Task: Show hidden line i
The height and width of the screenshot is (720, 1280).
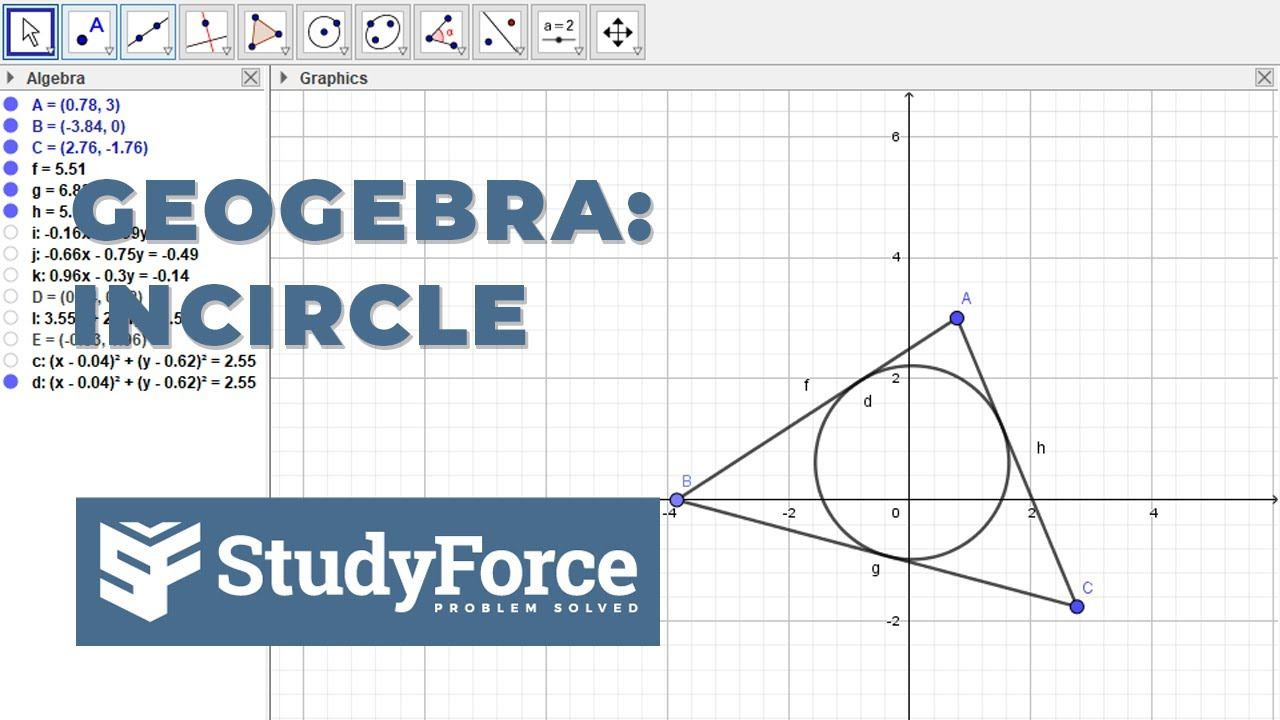Action: coord(11,233)
